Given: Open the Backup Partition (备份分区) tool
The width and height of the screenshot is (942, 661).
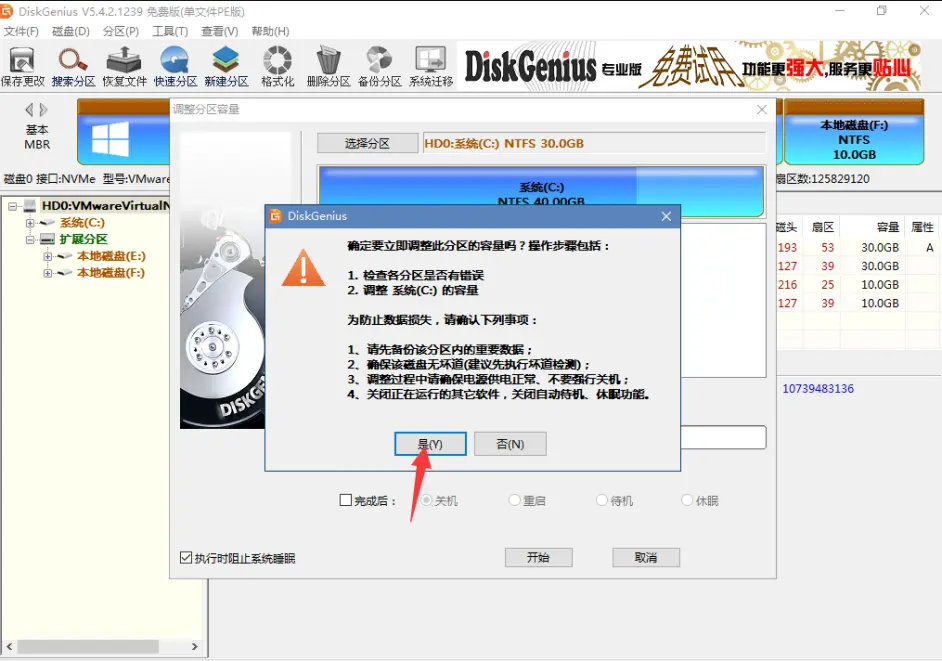Looking at the screenshot, I should coord(380,67).
